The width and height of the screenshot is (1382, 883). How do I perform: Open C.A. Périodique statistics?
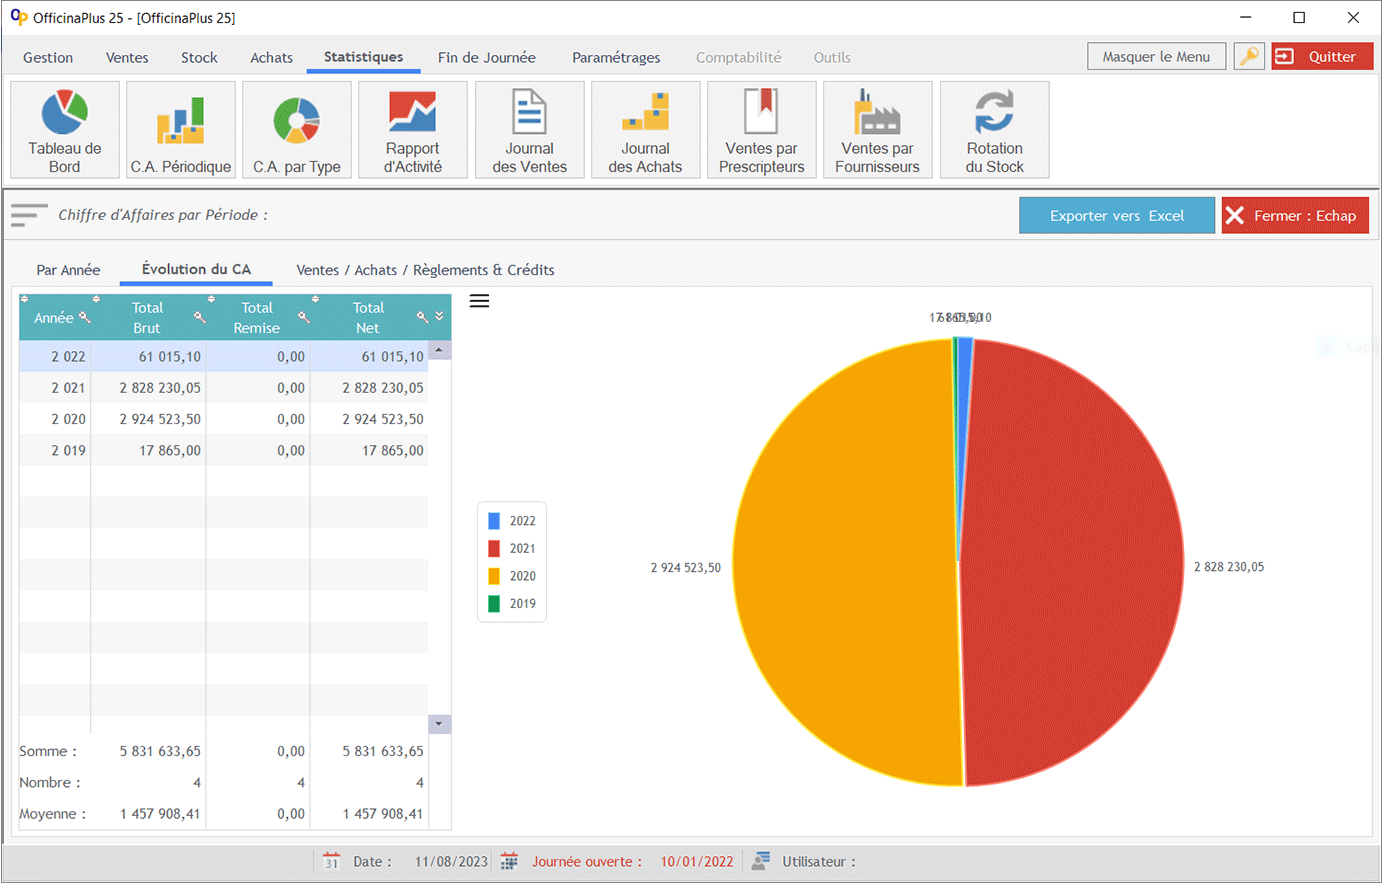[x=181, y=130]
